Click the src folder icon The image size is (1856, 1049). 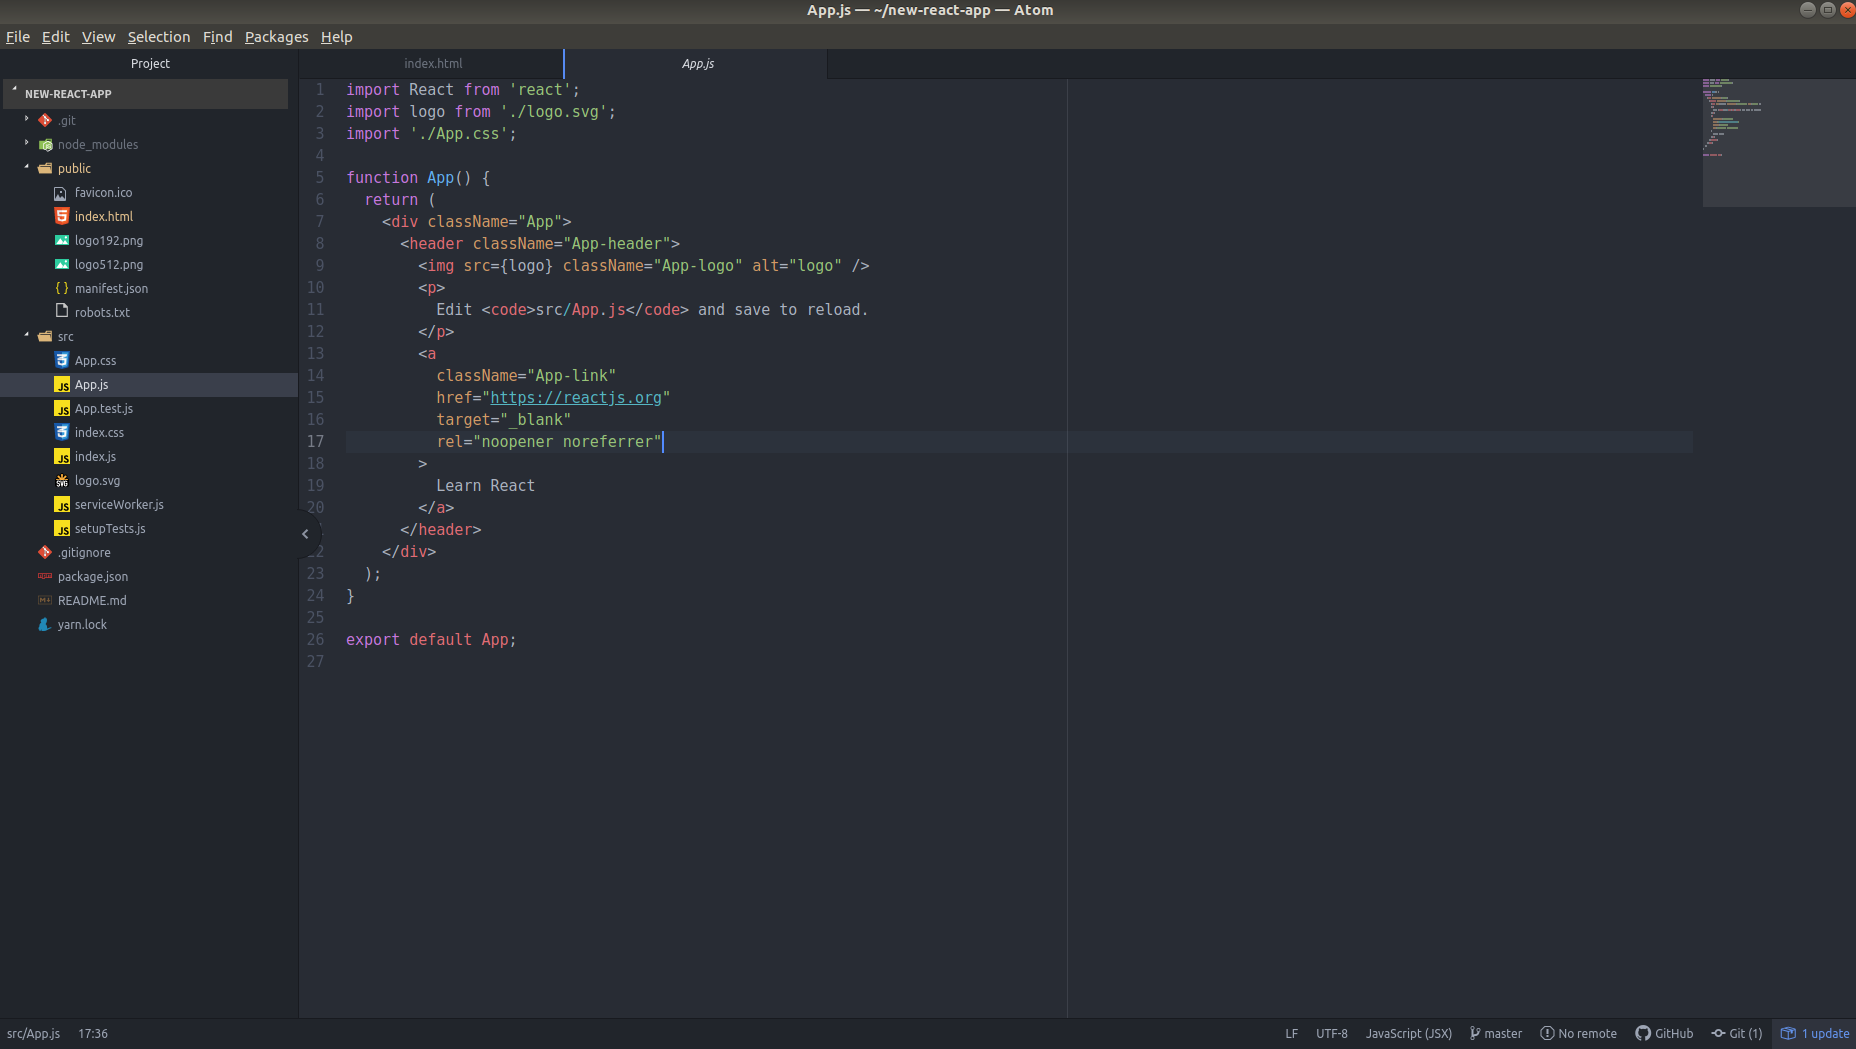[x=45, y=336]
